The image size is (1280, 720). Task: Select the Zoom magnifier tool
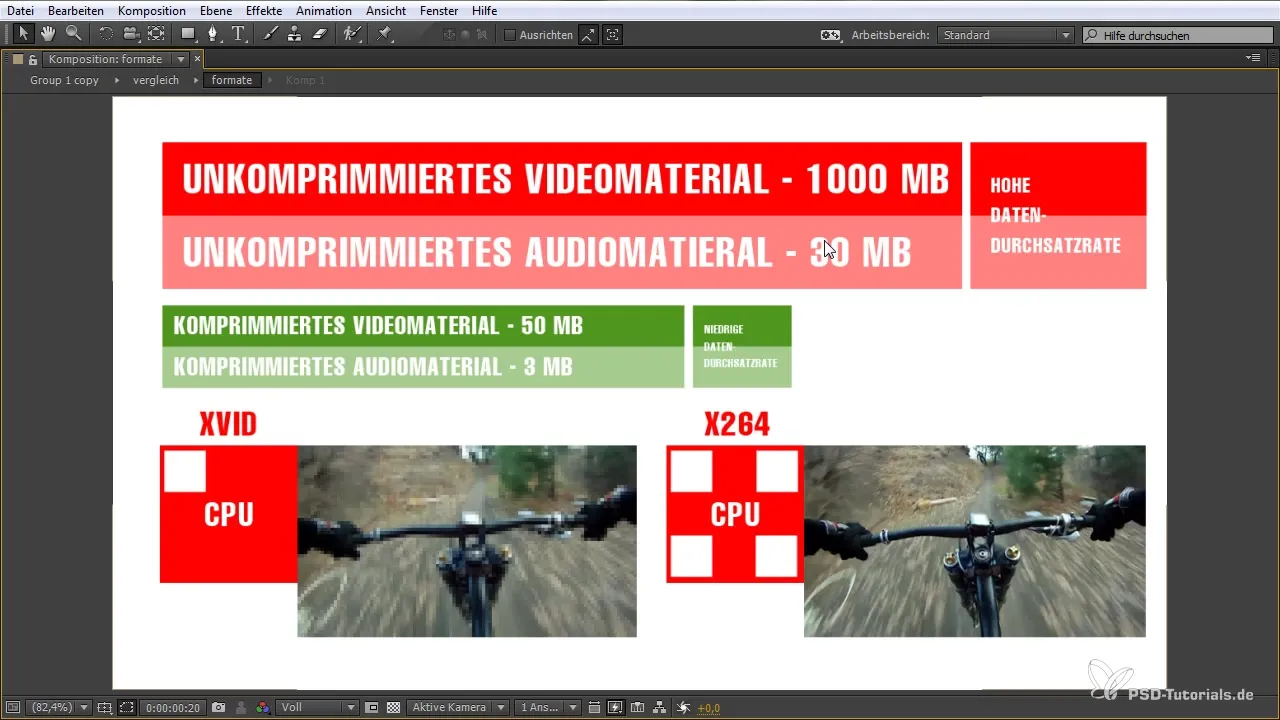[x=73, y=34]
